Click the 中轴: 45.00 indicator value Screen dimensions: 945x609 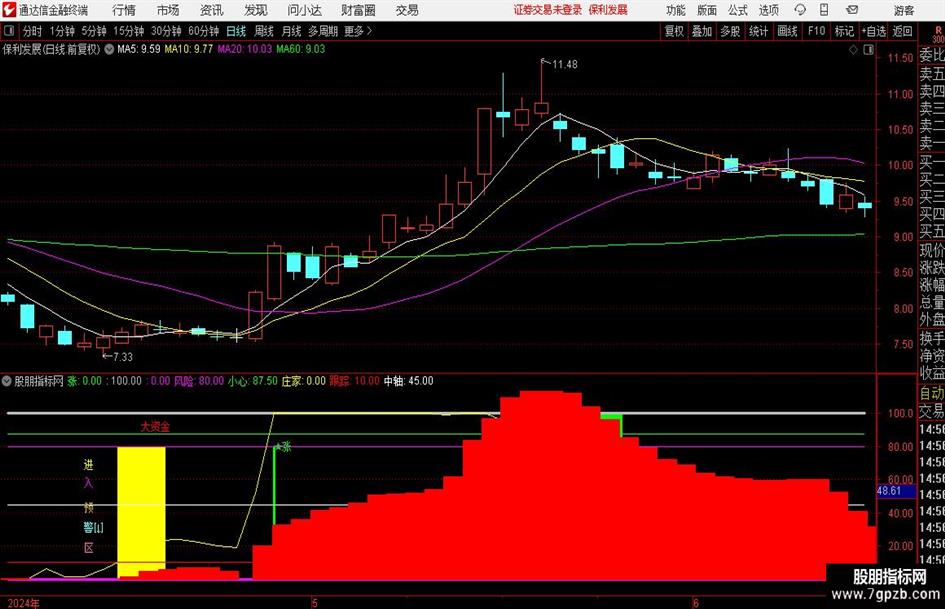[x=409, y=381]
